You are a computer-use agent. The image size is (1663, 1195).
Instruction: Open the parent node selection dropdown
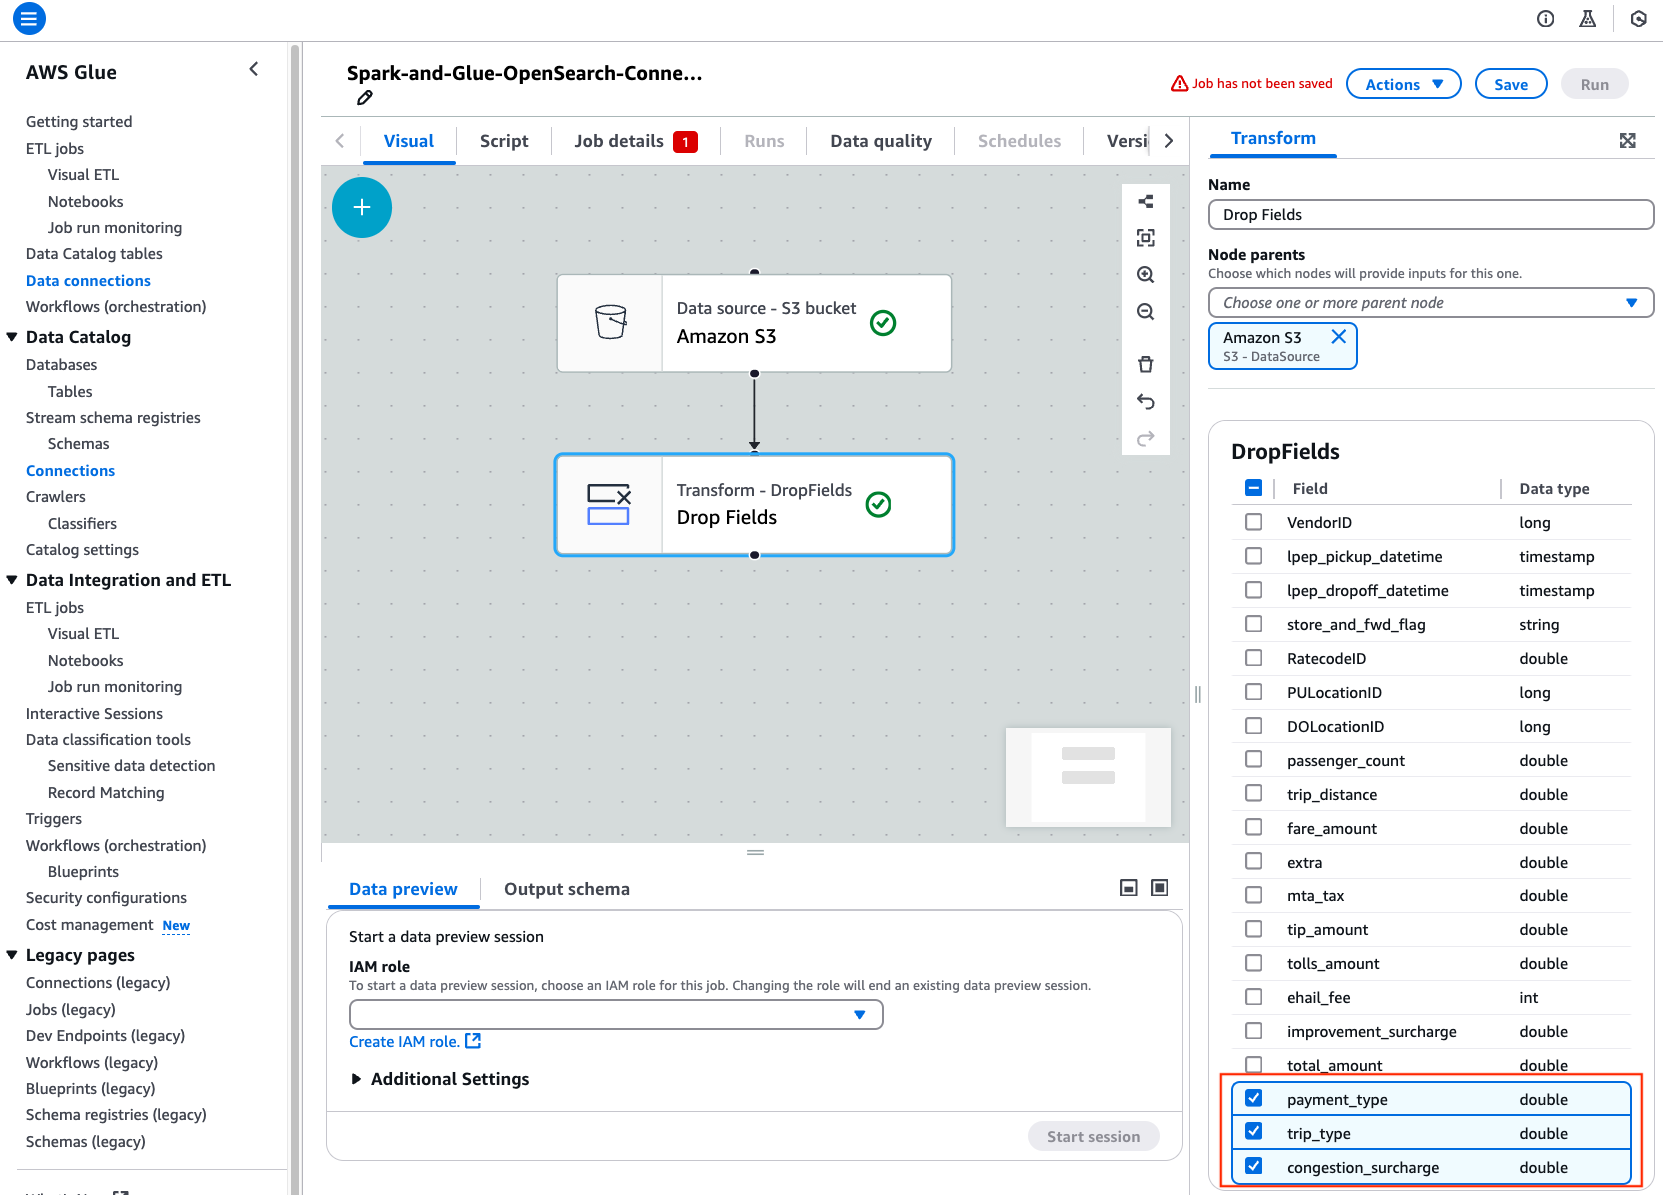point(1431,302)
